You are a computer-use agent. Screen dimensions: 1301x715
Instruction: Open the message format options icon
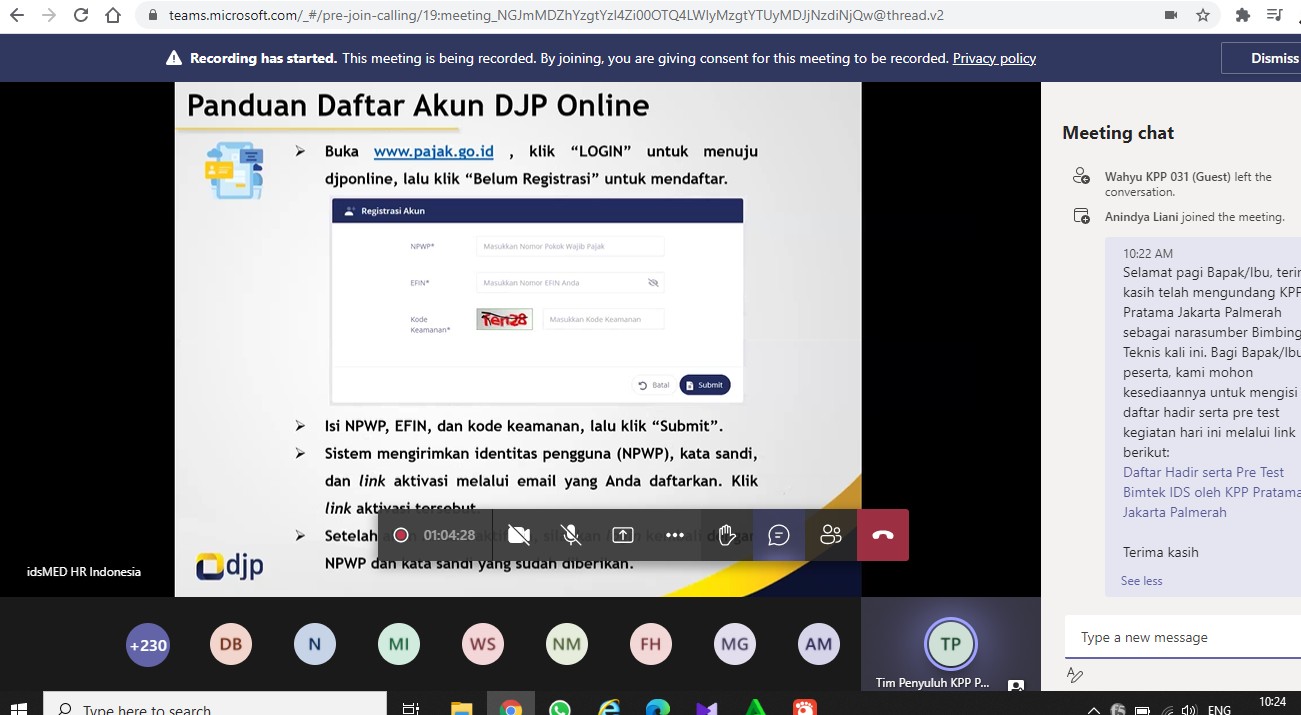[x=1075, y=675]
